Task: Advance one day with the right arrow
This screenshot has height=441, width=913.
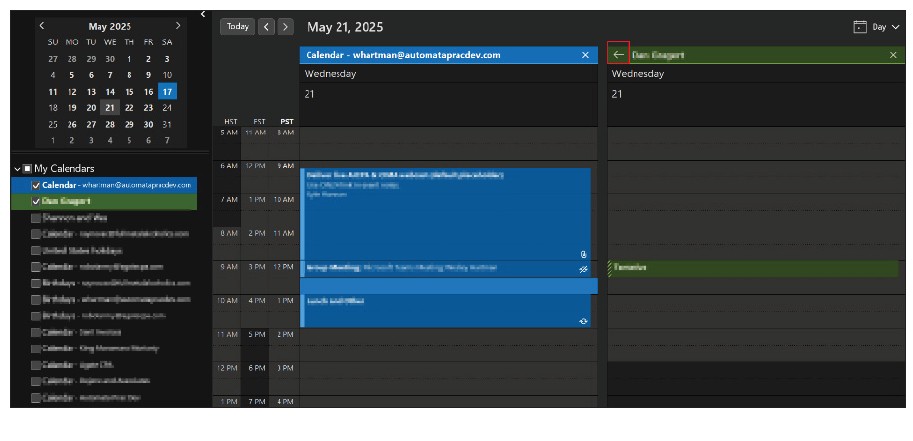Action: (x=286, y=27)
